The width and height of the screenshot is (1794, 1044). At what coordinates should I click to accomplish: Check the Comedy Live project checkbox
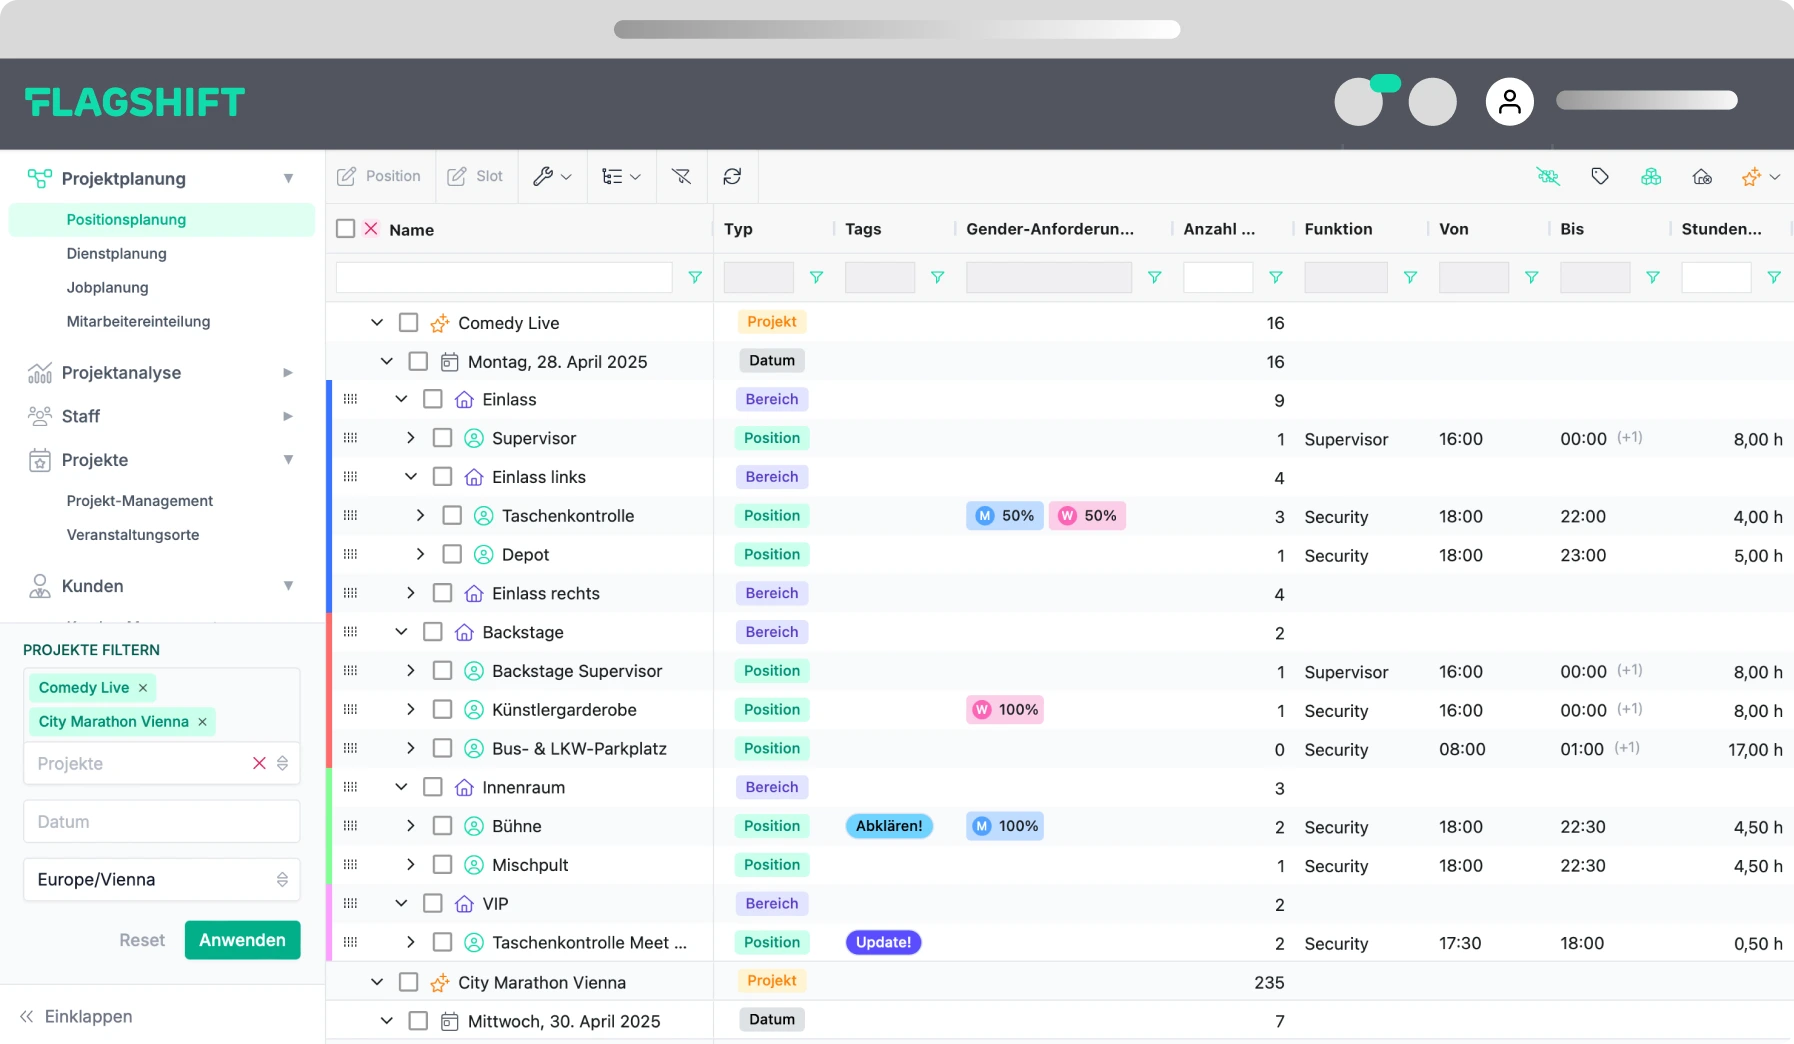(408, 322)
